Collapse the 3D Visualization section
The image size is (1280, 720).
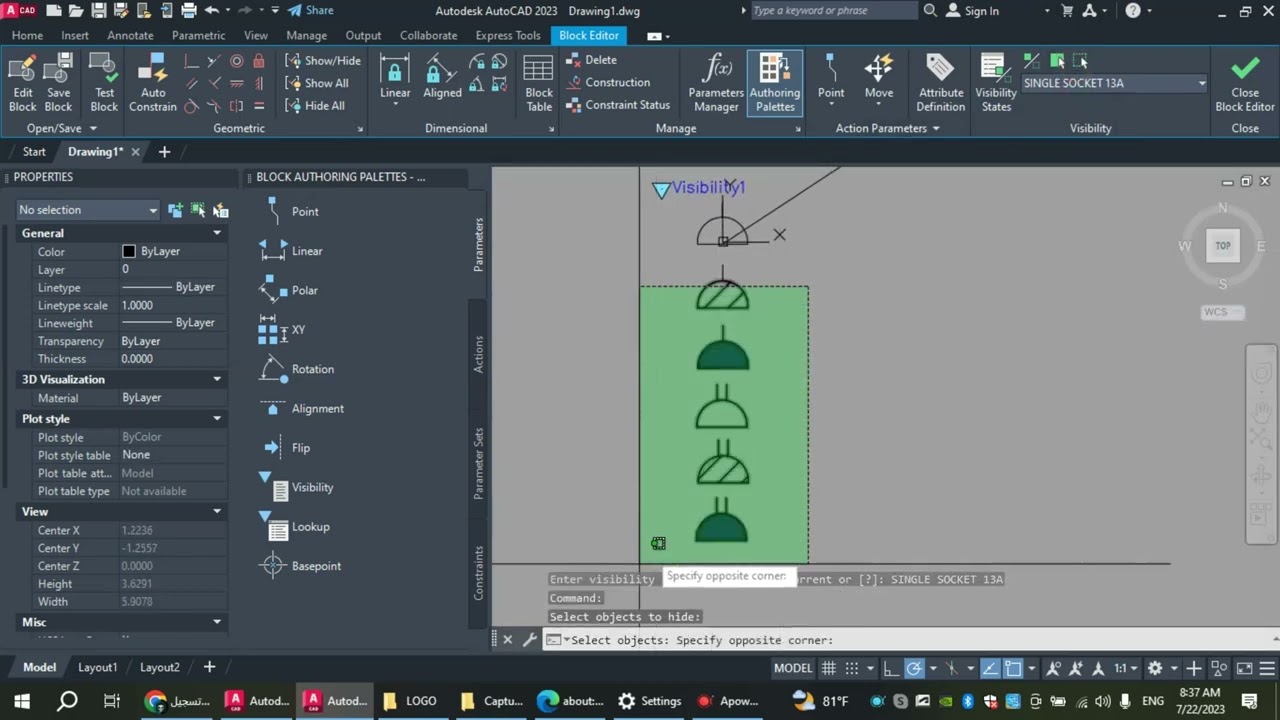pyautogui.click(x=217, y=379)
